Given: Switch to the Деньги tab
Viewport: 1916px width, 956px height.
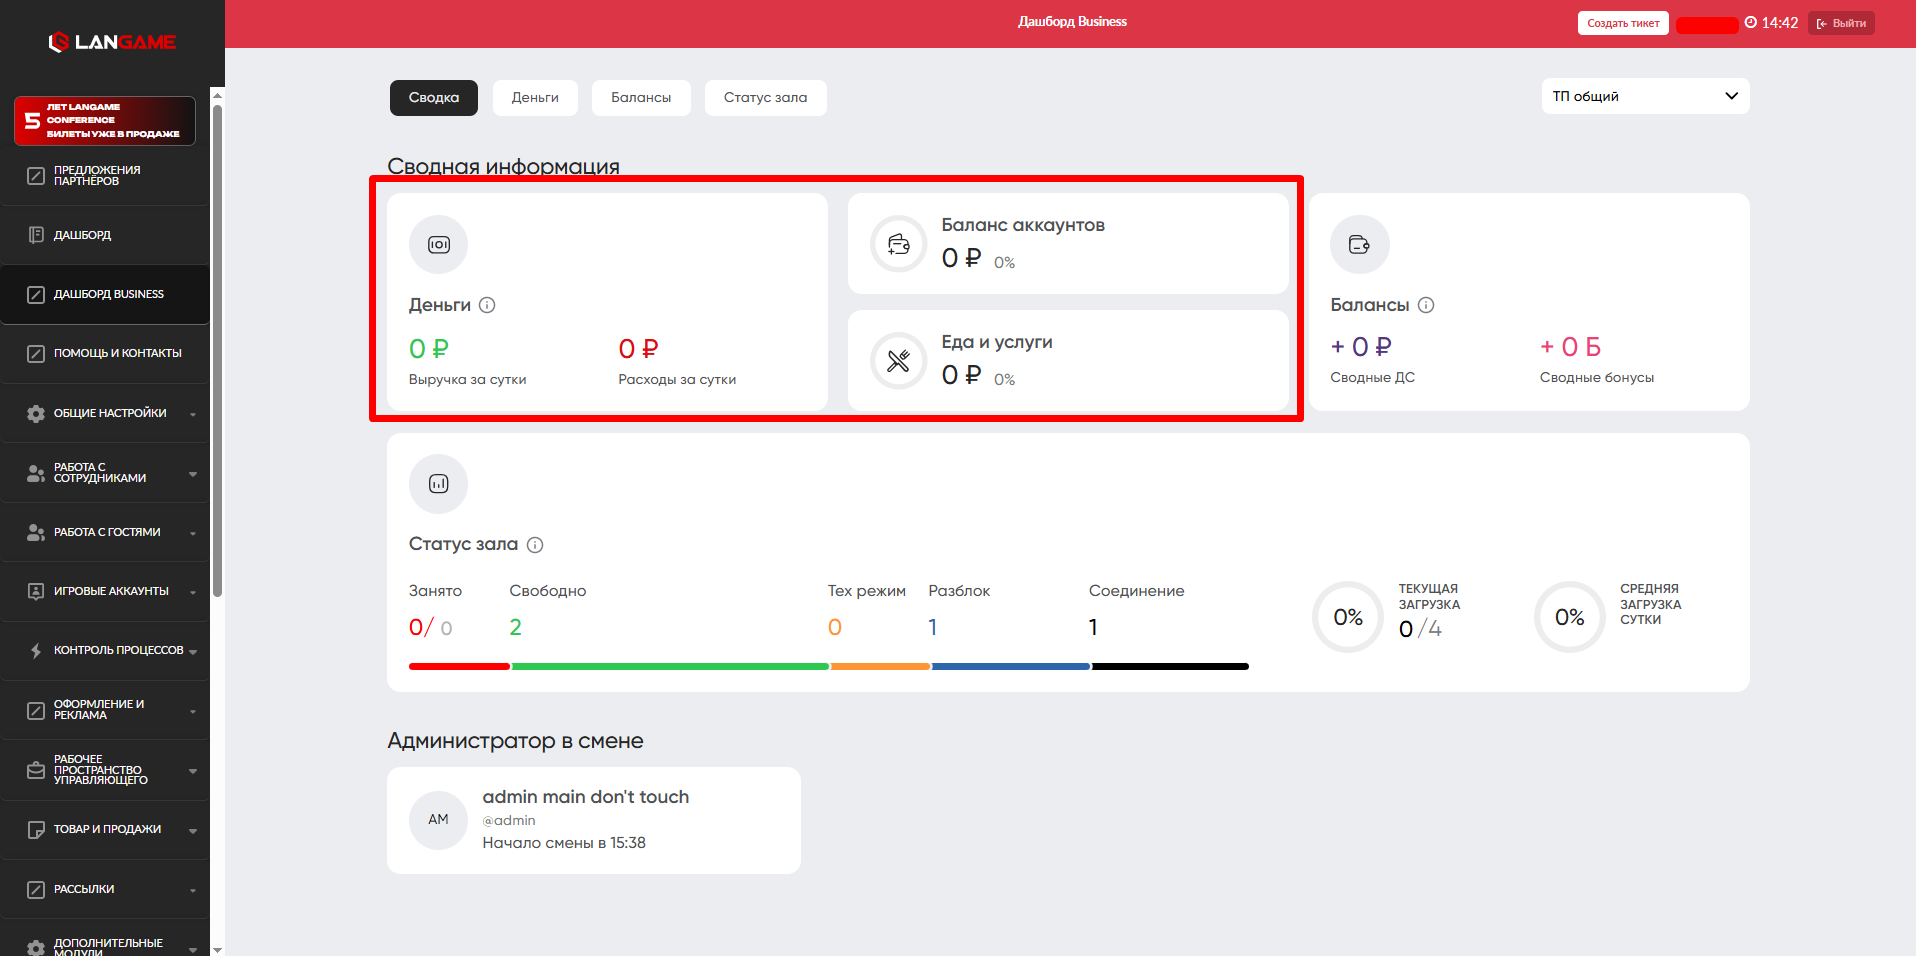Looking at the screenshot, I should coord(535,98).
